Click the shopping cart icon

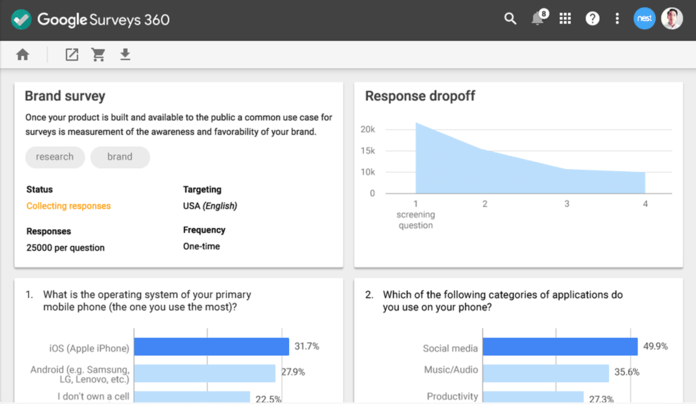[x=98, y=55]
